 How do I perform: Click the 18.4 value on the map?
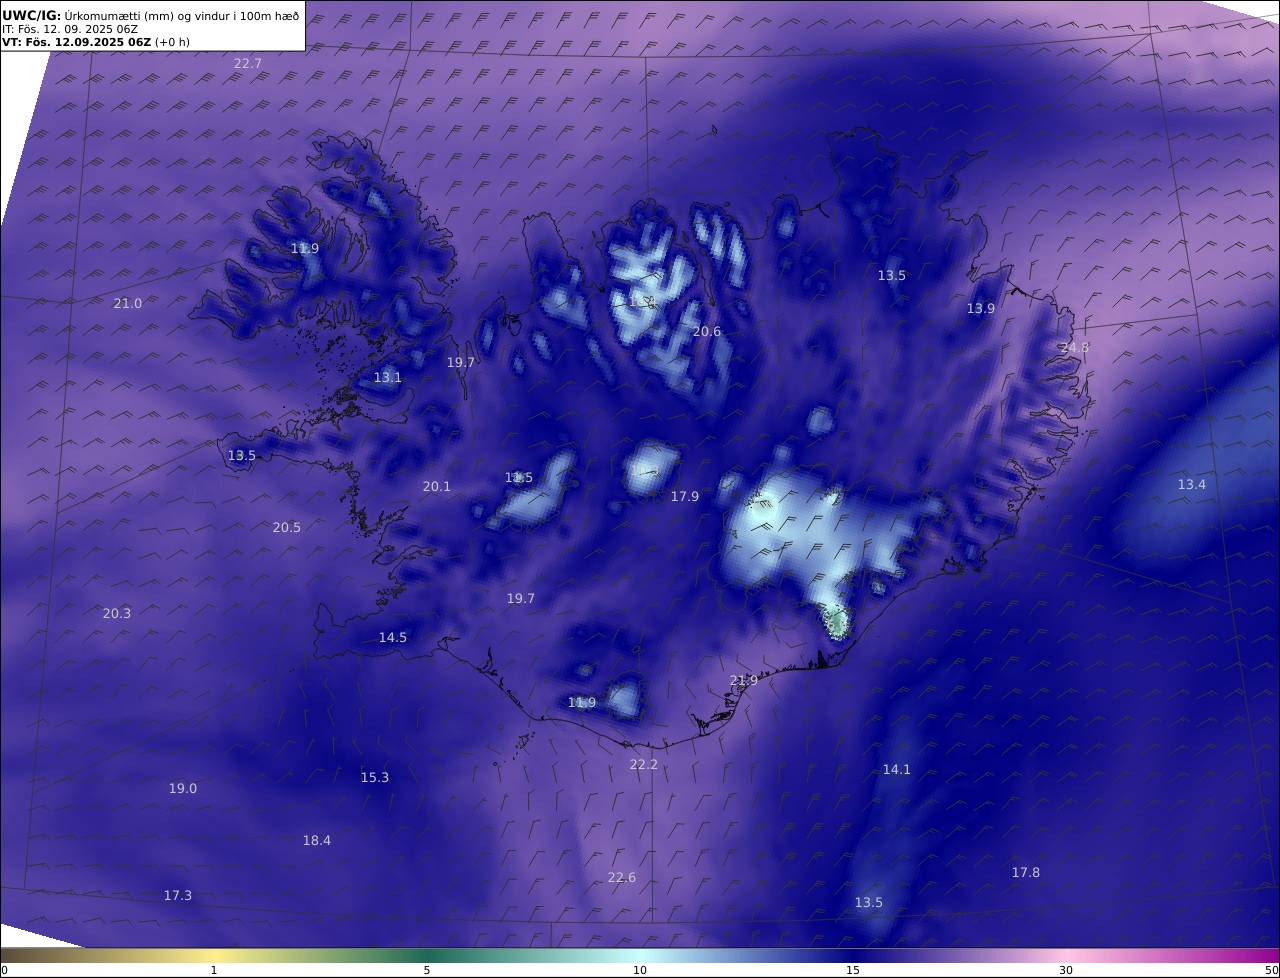[x=317, y=840]
